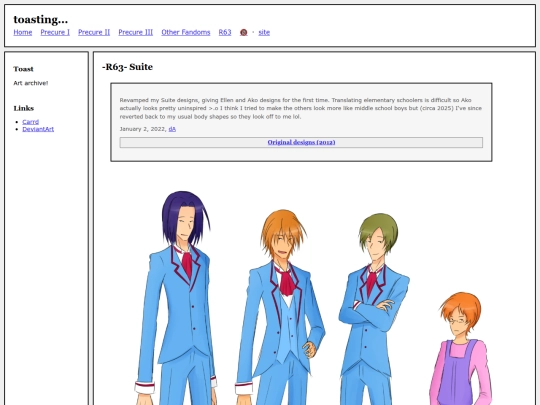Click the -R63- Suite heading

point(127,67)
